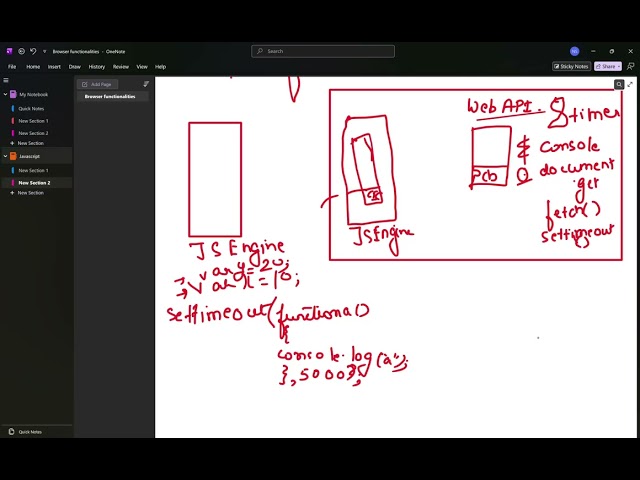
Task: Open the user account avatar
Action: click(574, 51)
